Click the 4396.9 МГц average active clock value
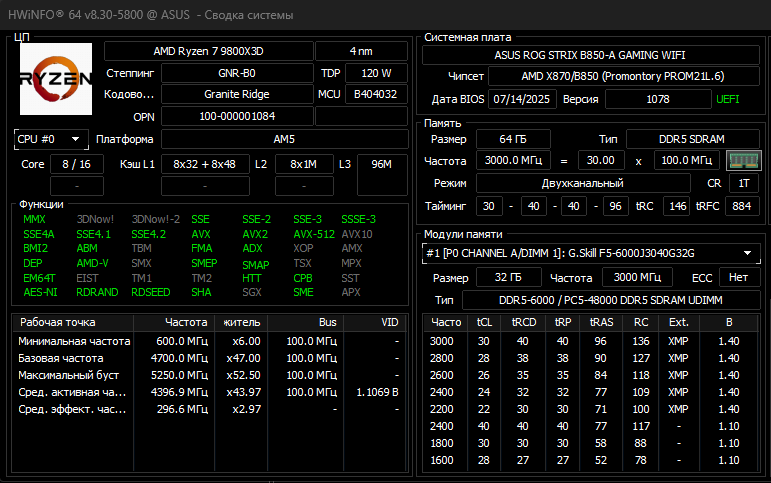The image size is (771, 483). click(179, 392)
